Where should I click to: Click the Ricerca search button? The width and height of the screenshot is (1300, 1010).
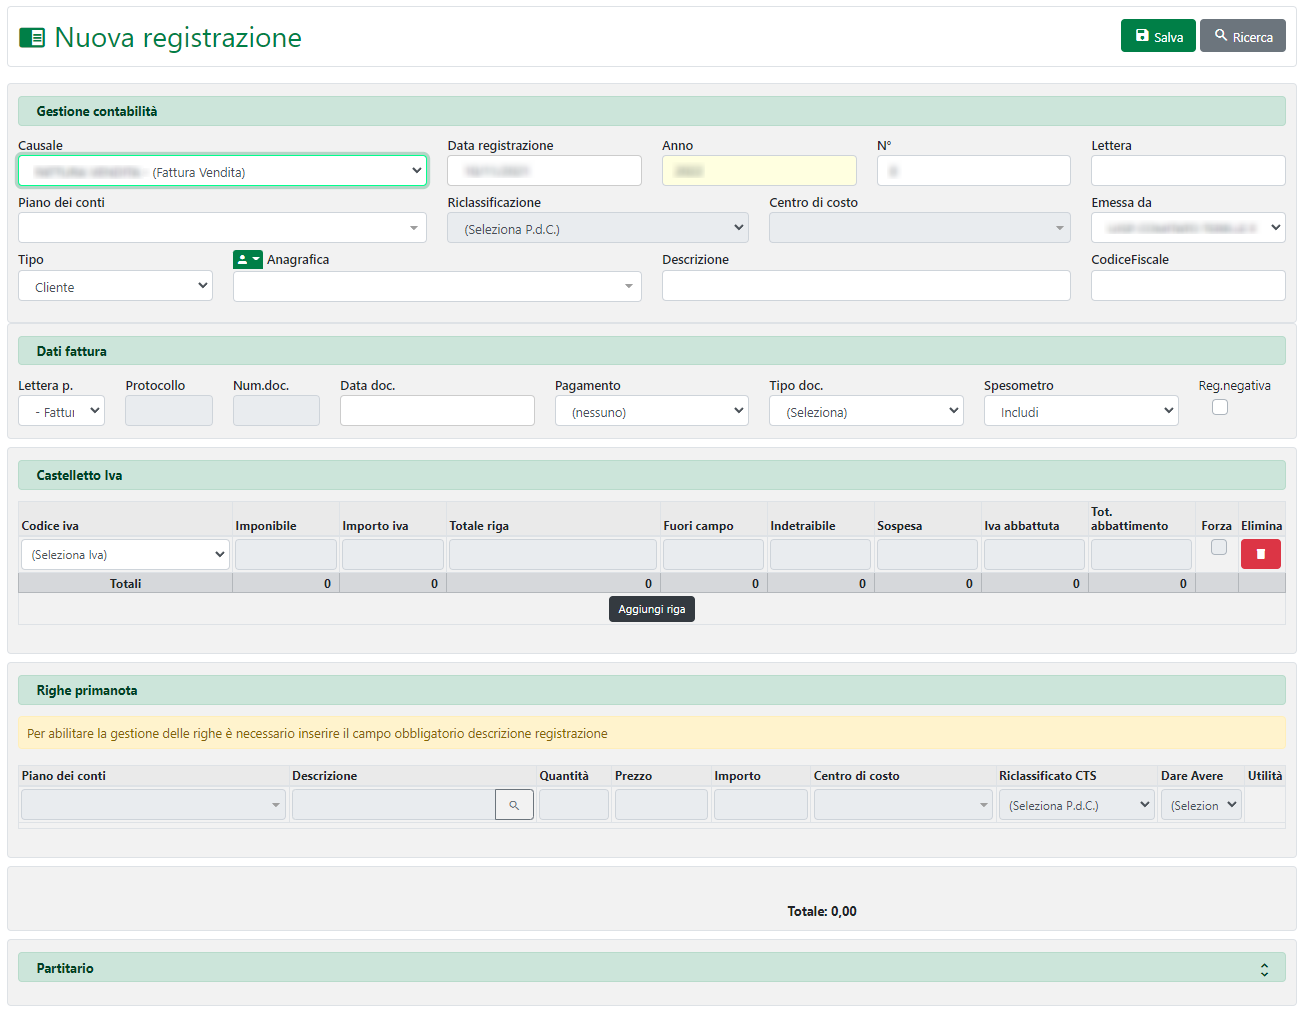click(x=1242, y=36)
